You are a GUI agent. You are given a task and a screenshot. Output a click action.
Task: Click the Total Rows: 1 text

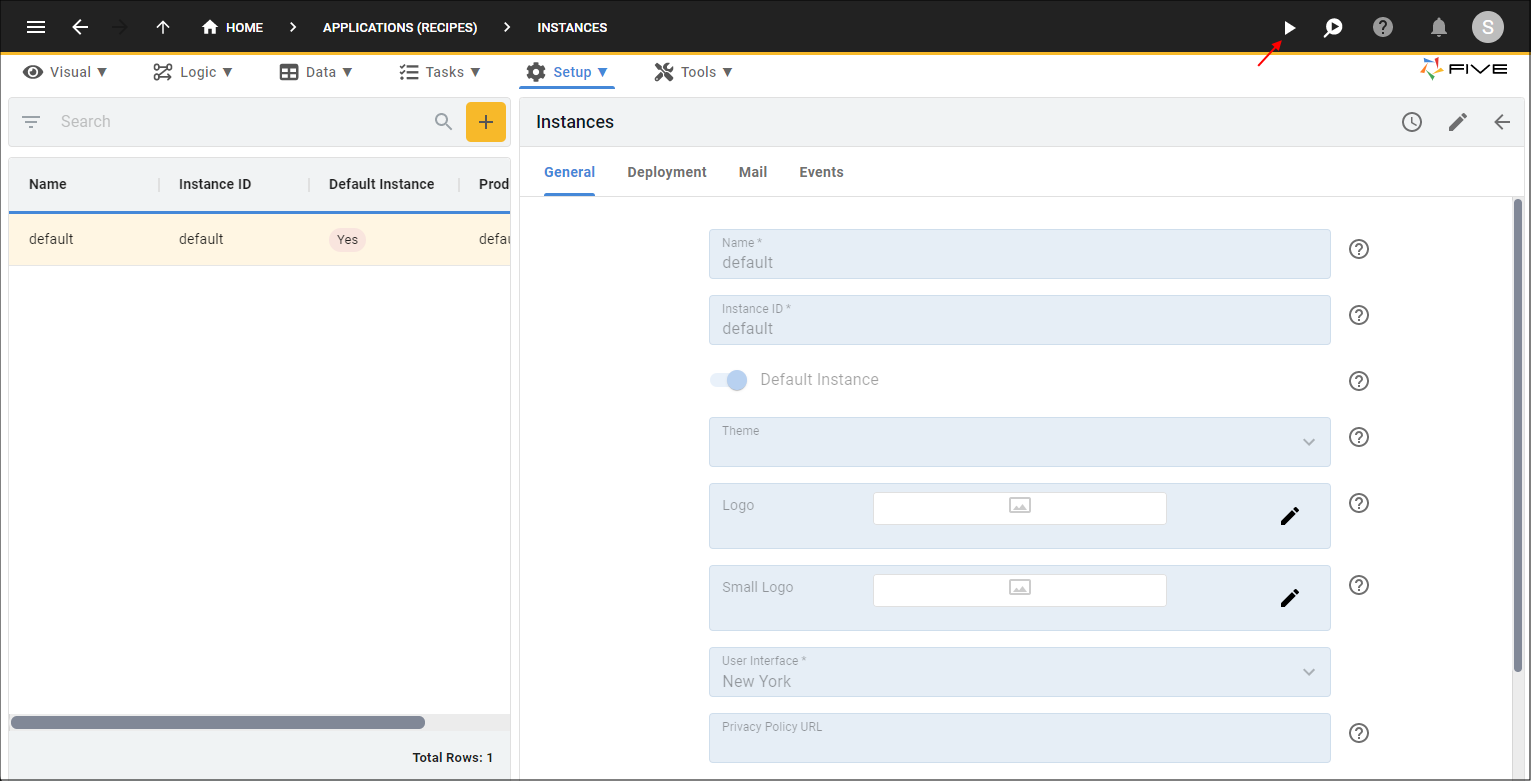tap(453, 758)
